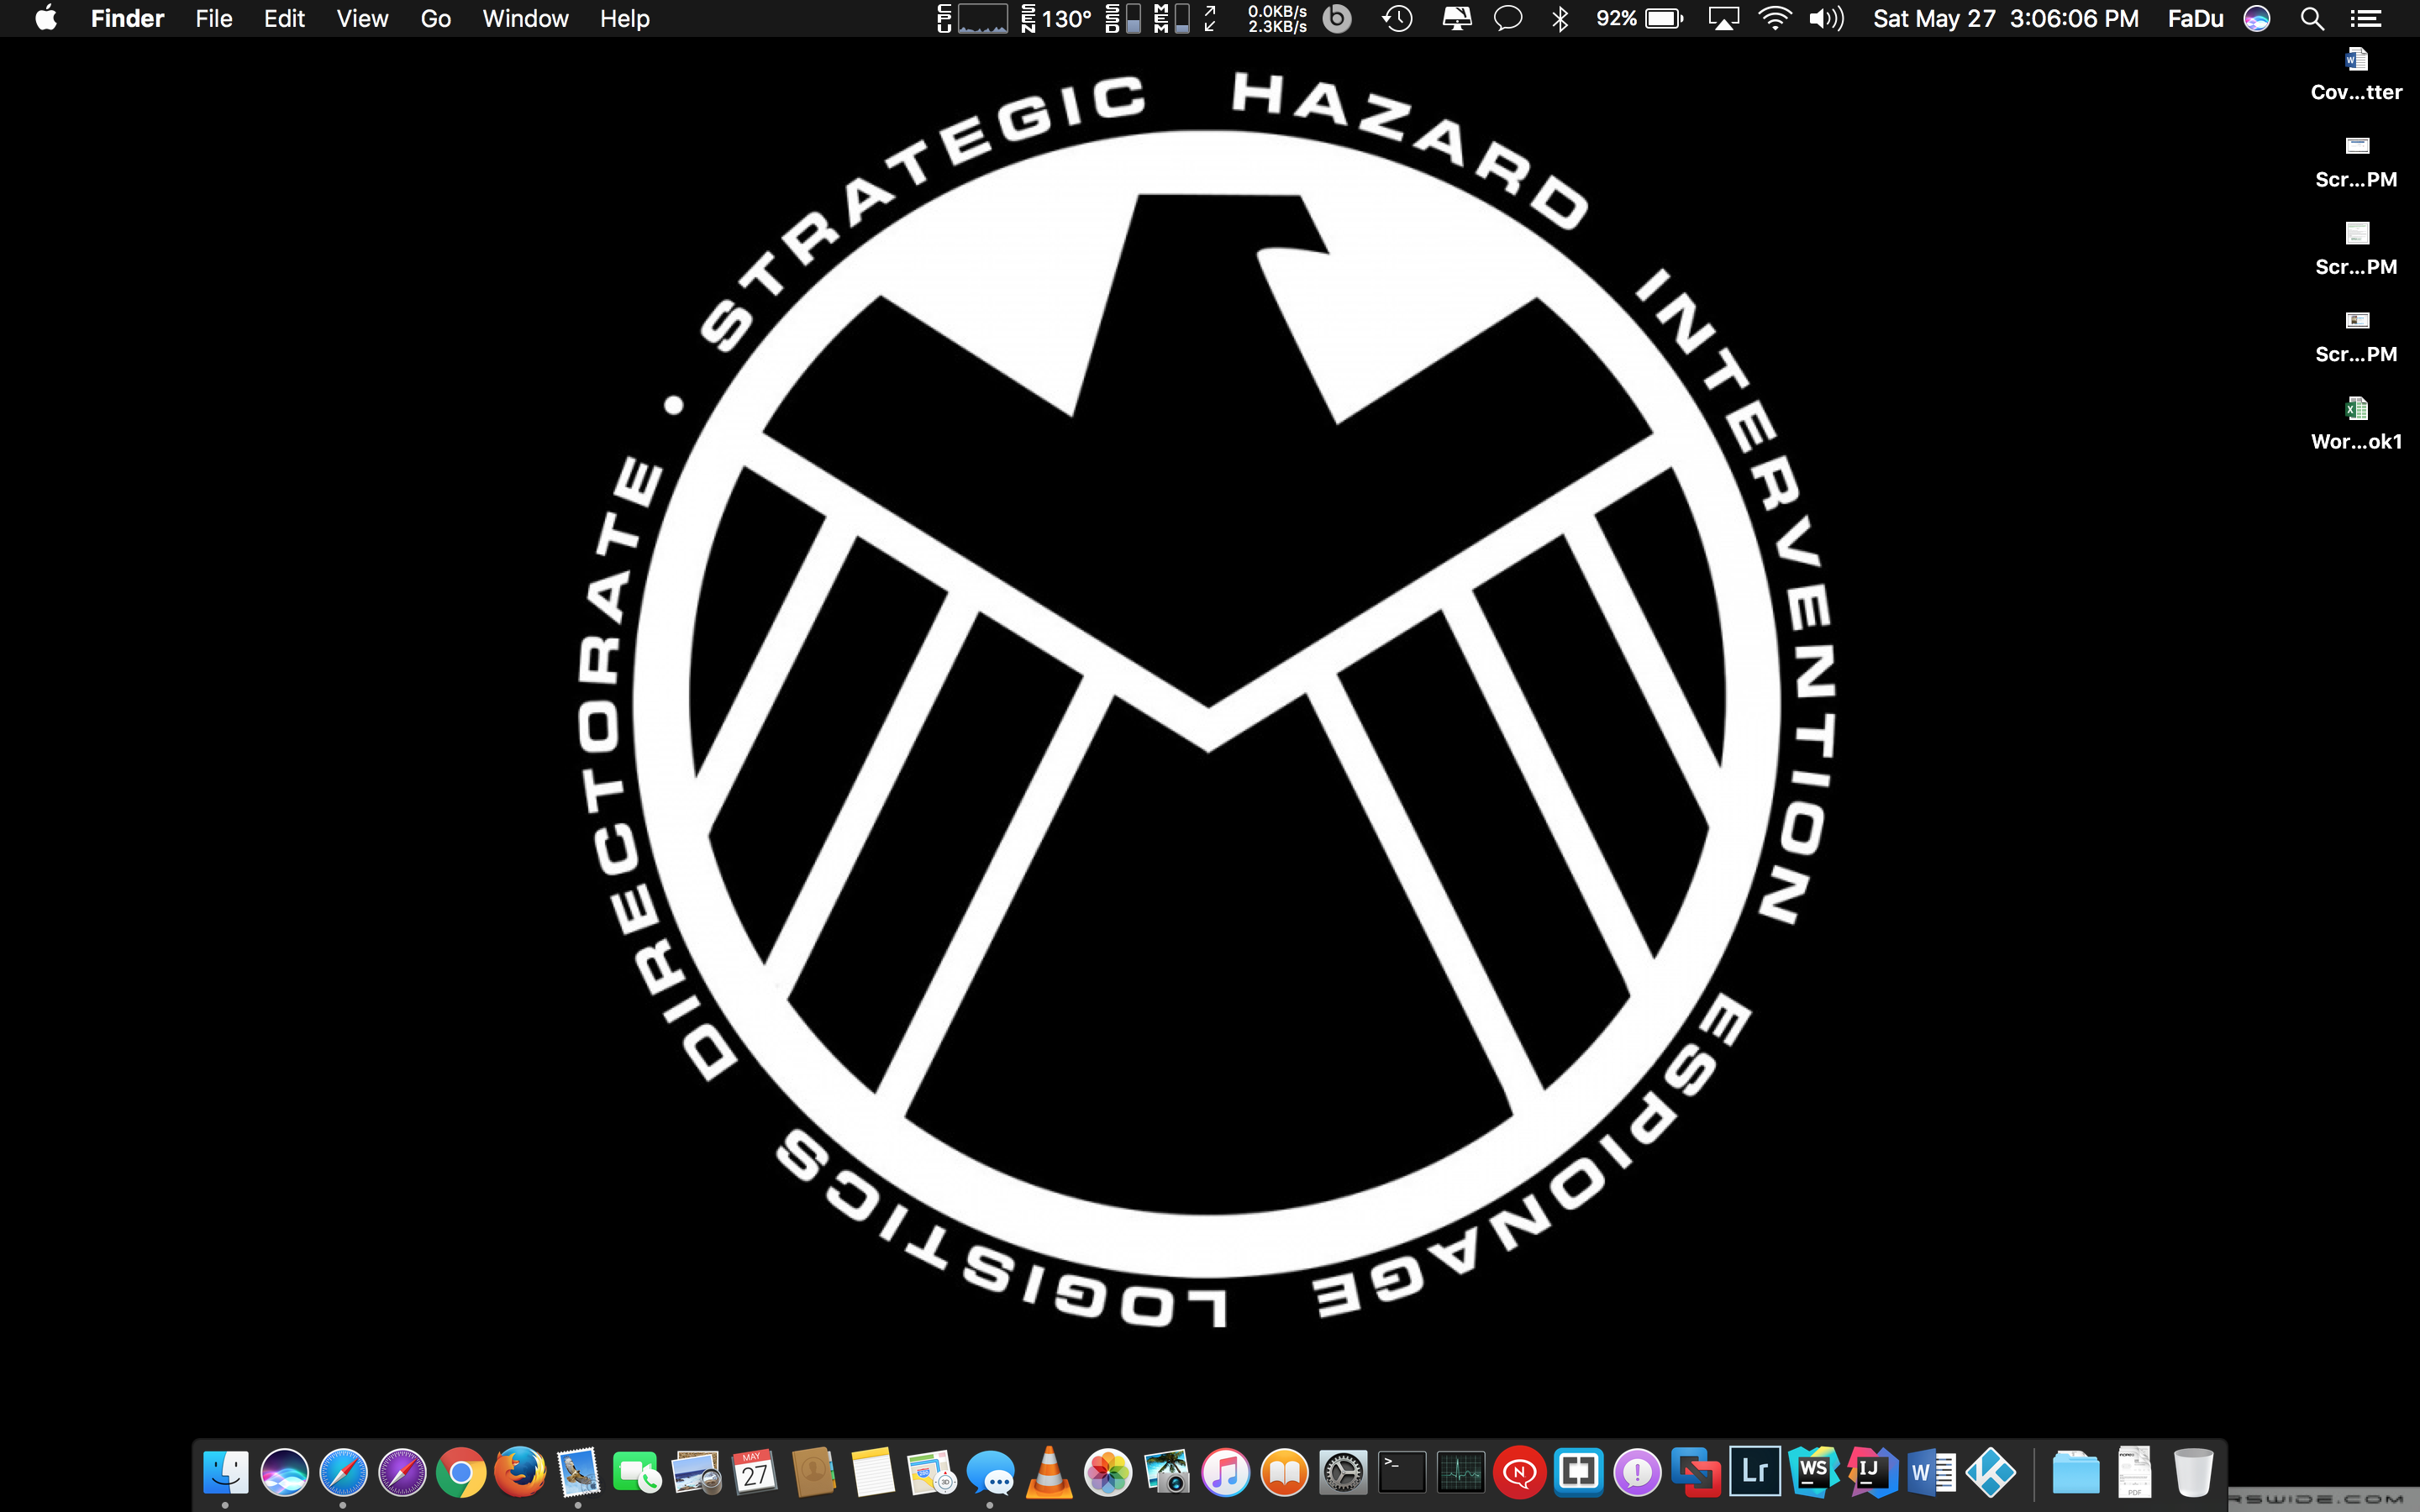
Task: Open the CPU usage graph in menu bar
Action: tap(972, 18)
